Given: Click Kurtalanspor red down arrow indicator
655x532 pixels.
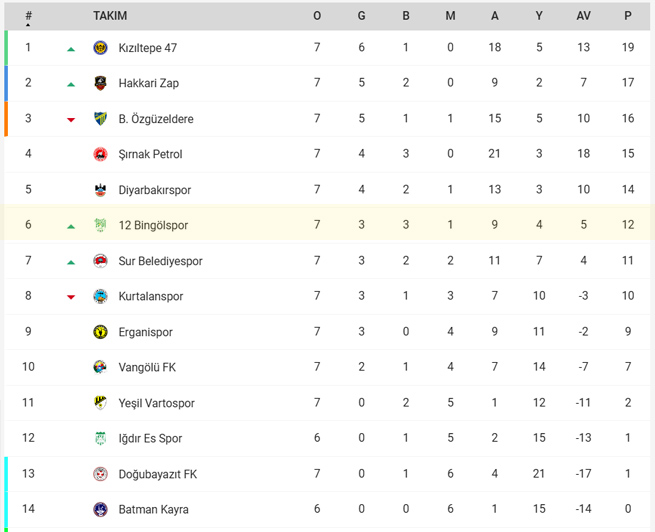Looking at the screenshot, I should 71,297.
